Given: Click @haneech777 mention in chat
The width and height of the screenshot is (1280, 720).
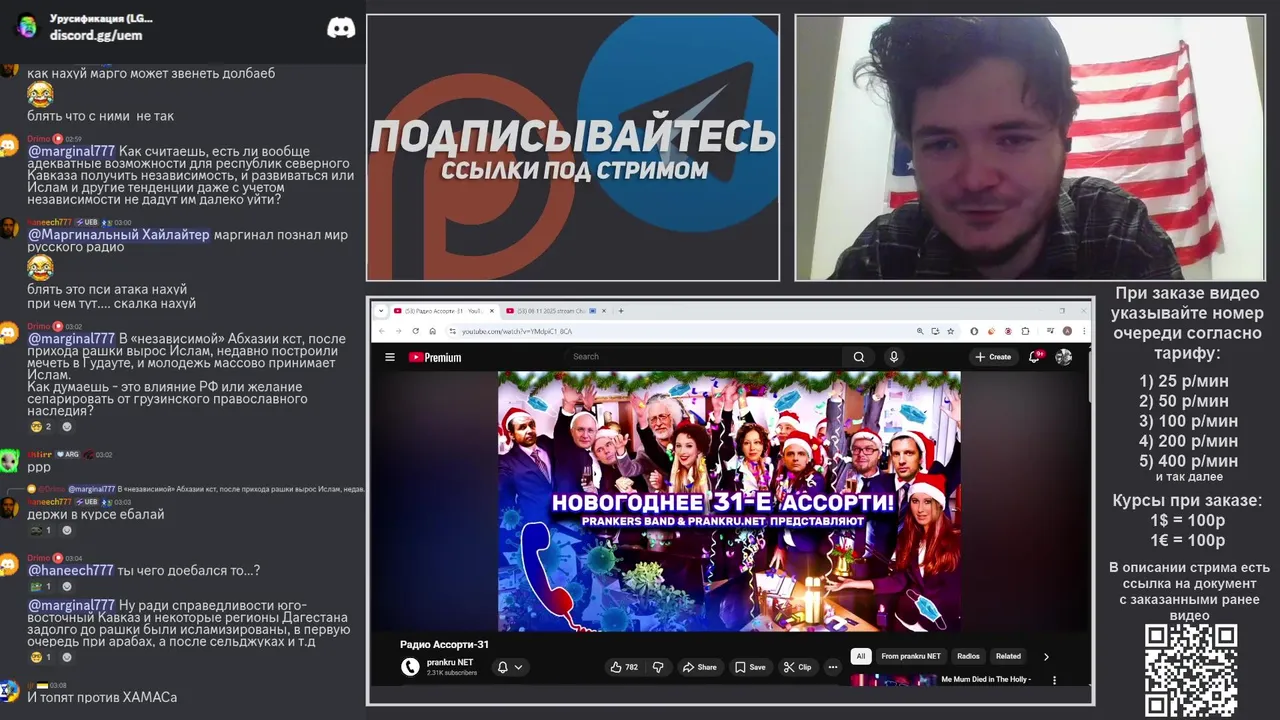Looking at the screenshot, I should [x=71, y=570].
